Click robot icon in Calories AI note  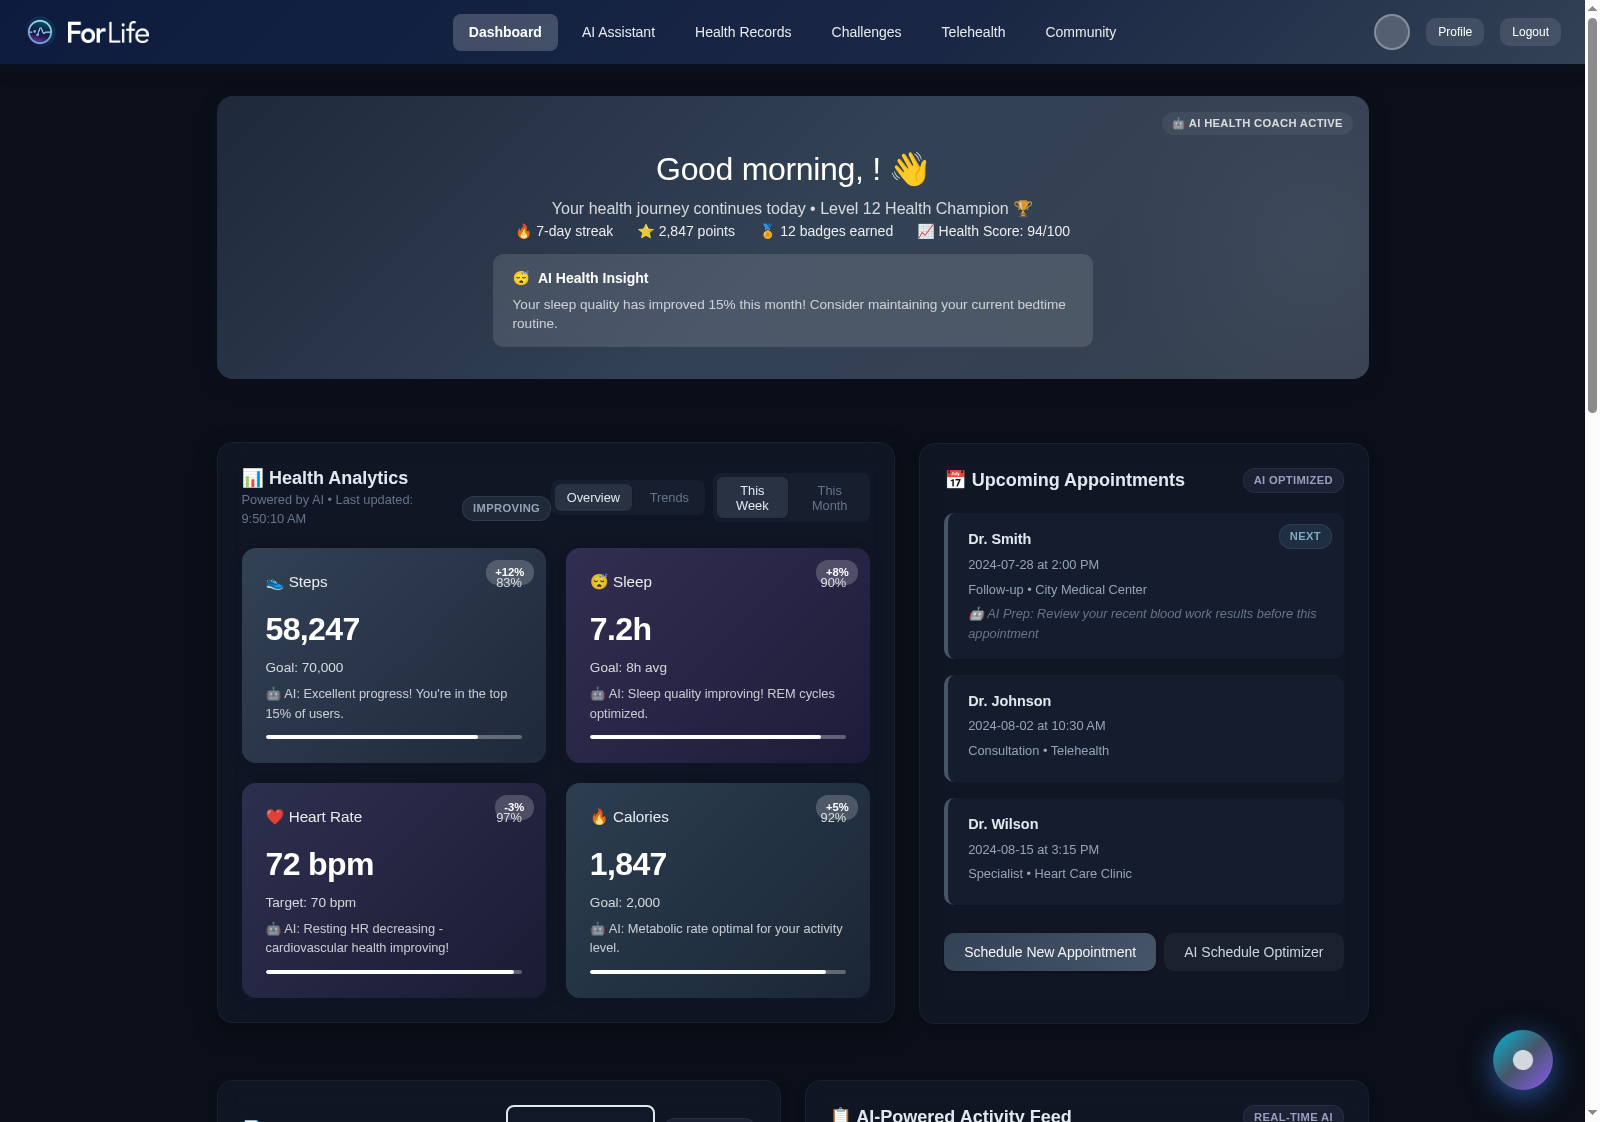597,929
